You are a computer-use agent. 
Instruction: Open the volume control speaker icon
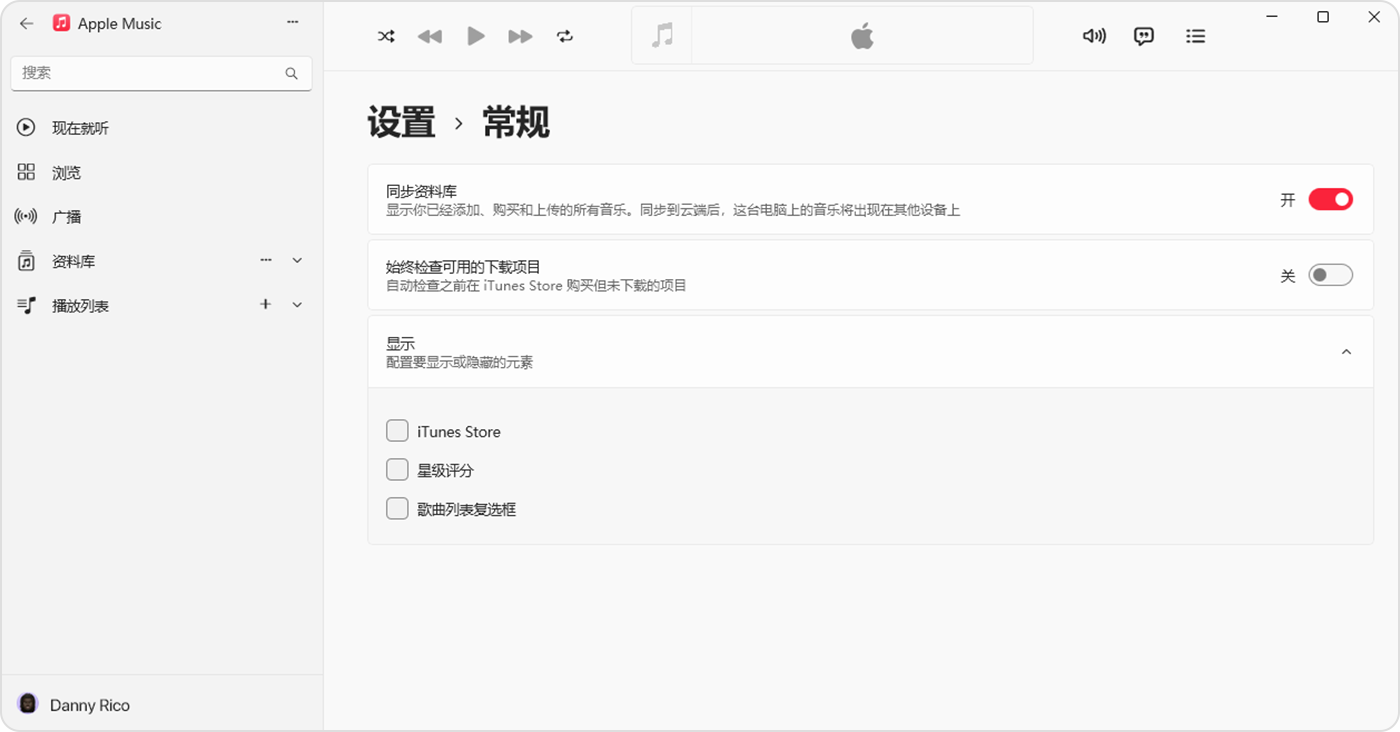point(1094,36)
